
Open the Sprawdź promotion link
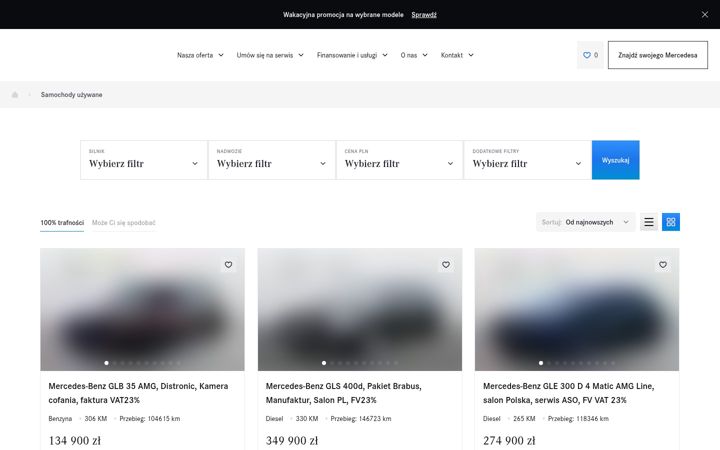pyautogui.click(x=424, y=15)
